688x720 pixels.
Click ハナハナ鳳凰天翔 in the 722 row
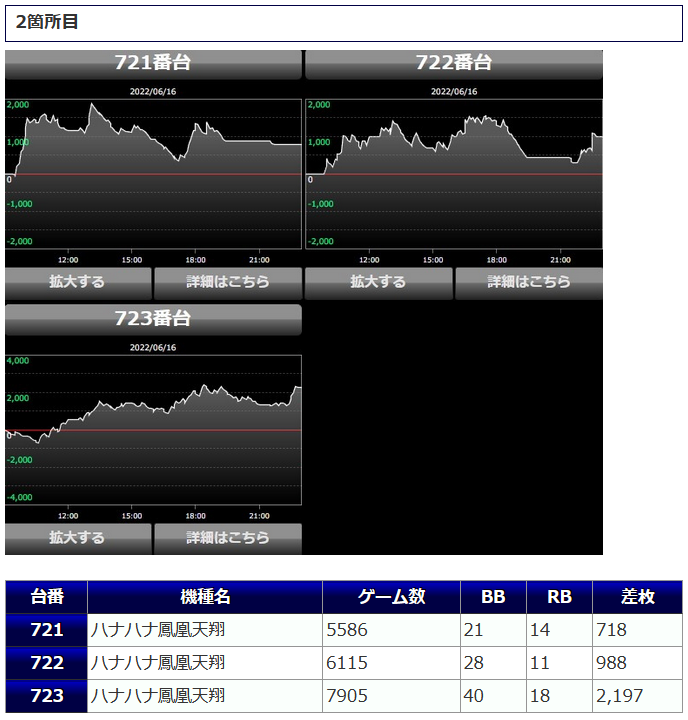pos(158,663)
